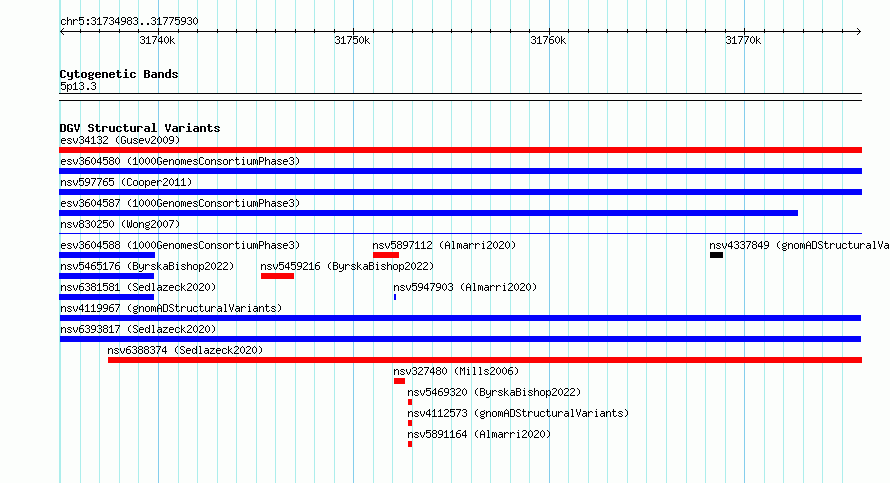Open nsv5891164 (Almarri2020) label
Image resolution: width=890 pixels, height=483 pixels.
(479, 434)
